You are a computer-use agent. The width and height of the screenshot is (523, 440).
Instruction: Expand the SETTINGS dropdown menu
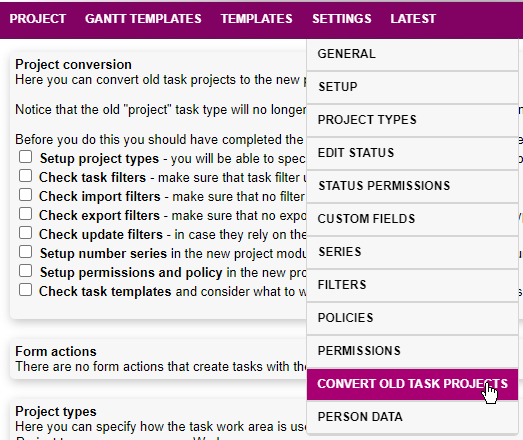click(342, 19)
